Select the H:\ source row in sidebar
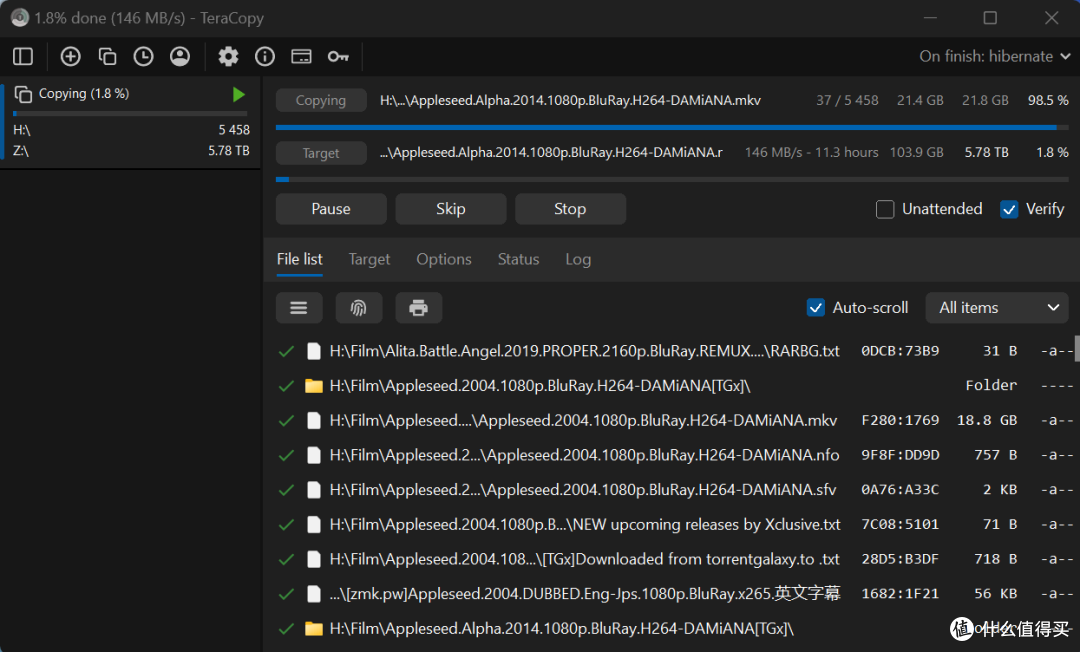The height and width of the screenshot is (652, 1080). [131, 129]
